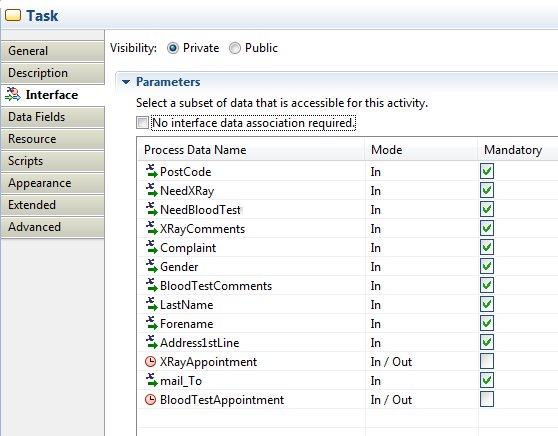Click the Gender parameter icon
558x436 pixels.
(x=151, y=266)
